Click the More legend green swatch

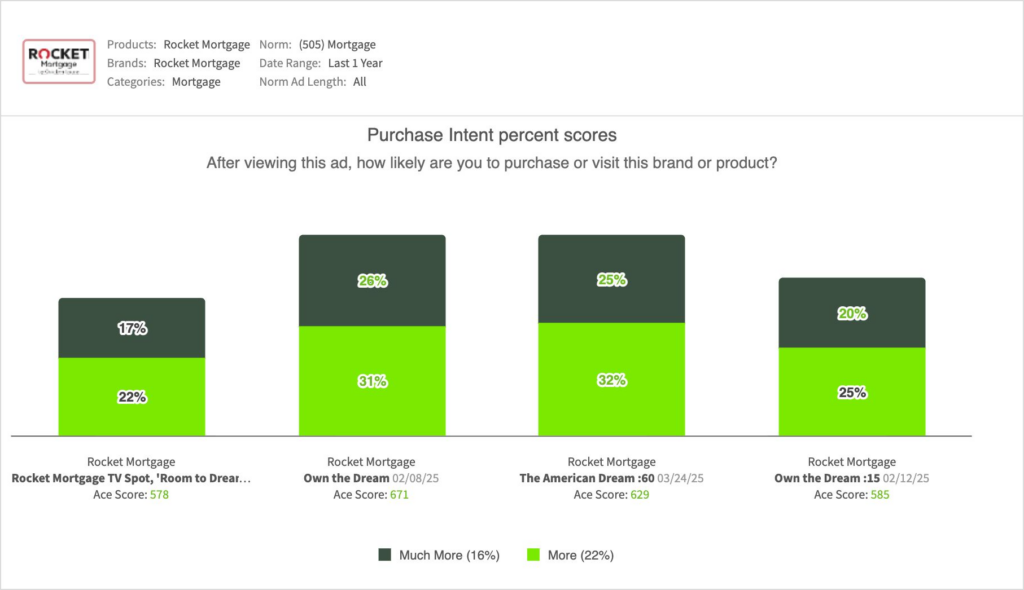click(x=530, y=554)
